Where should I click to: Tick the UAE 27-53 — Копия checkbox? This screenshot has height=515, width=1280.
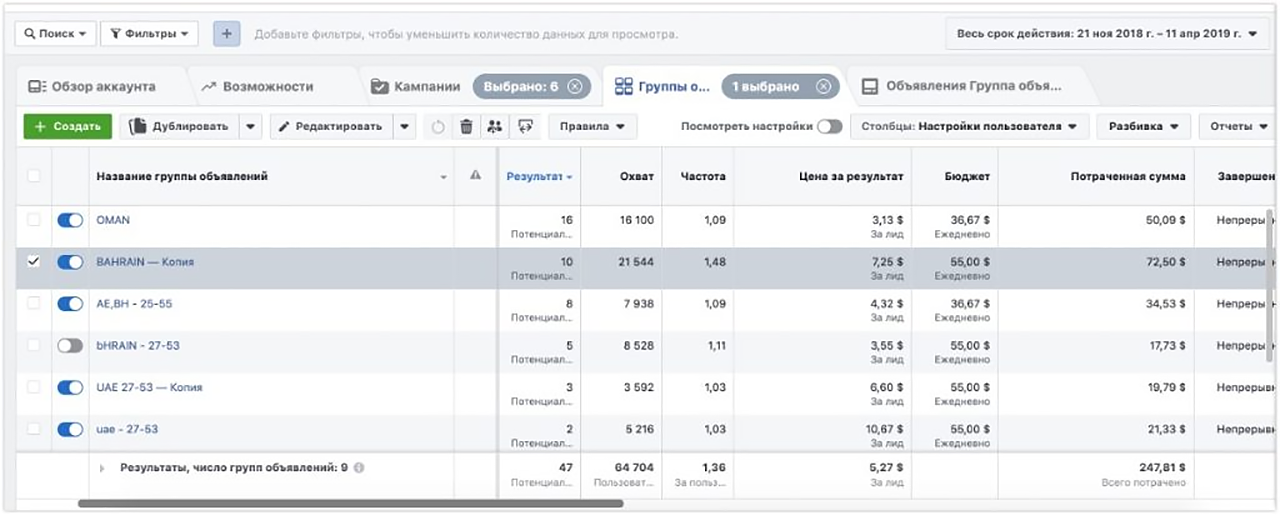pyautogui.click(x=34, y=388)
